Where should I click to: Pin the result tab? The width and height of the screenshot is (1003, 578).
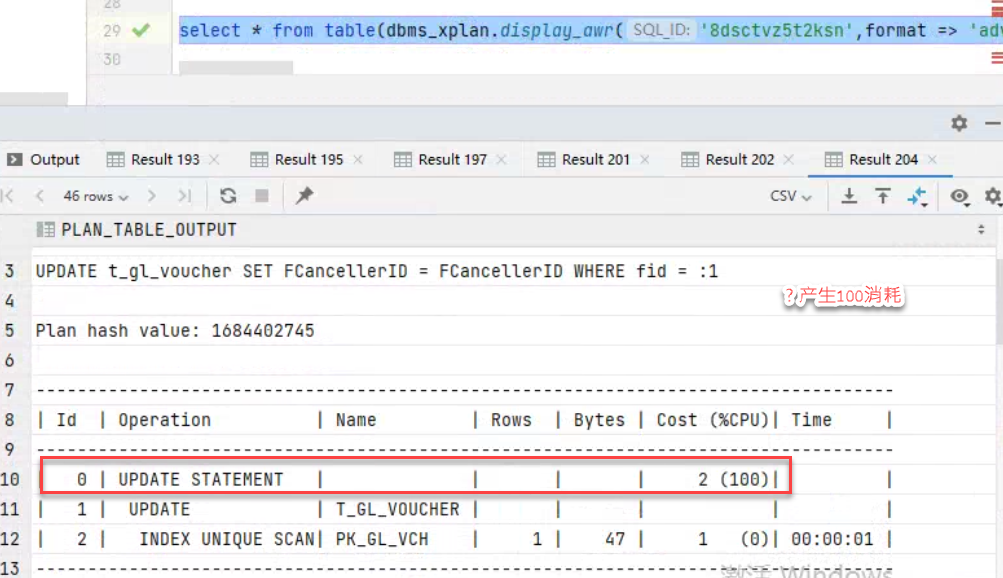304,196
